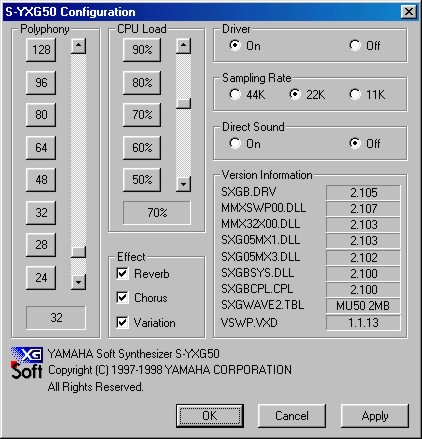
Task: Click the Cancel button
Action: [292, 416]
